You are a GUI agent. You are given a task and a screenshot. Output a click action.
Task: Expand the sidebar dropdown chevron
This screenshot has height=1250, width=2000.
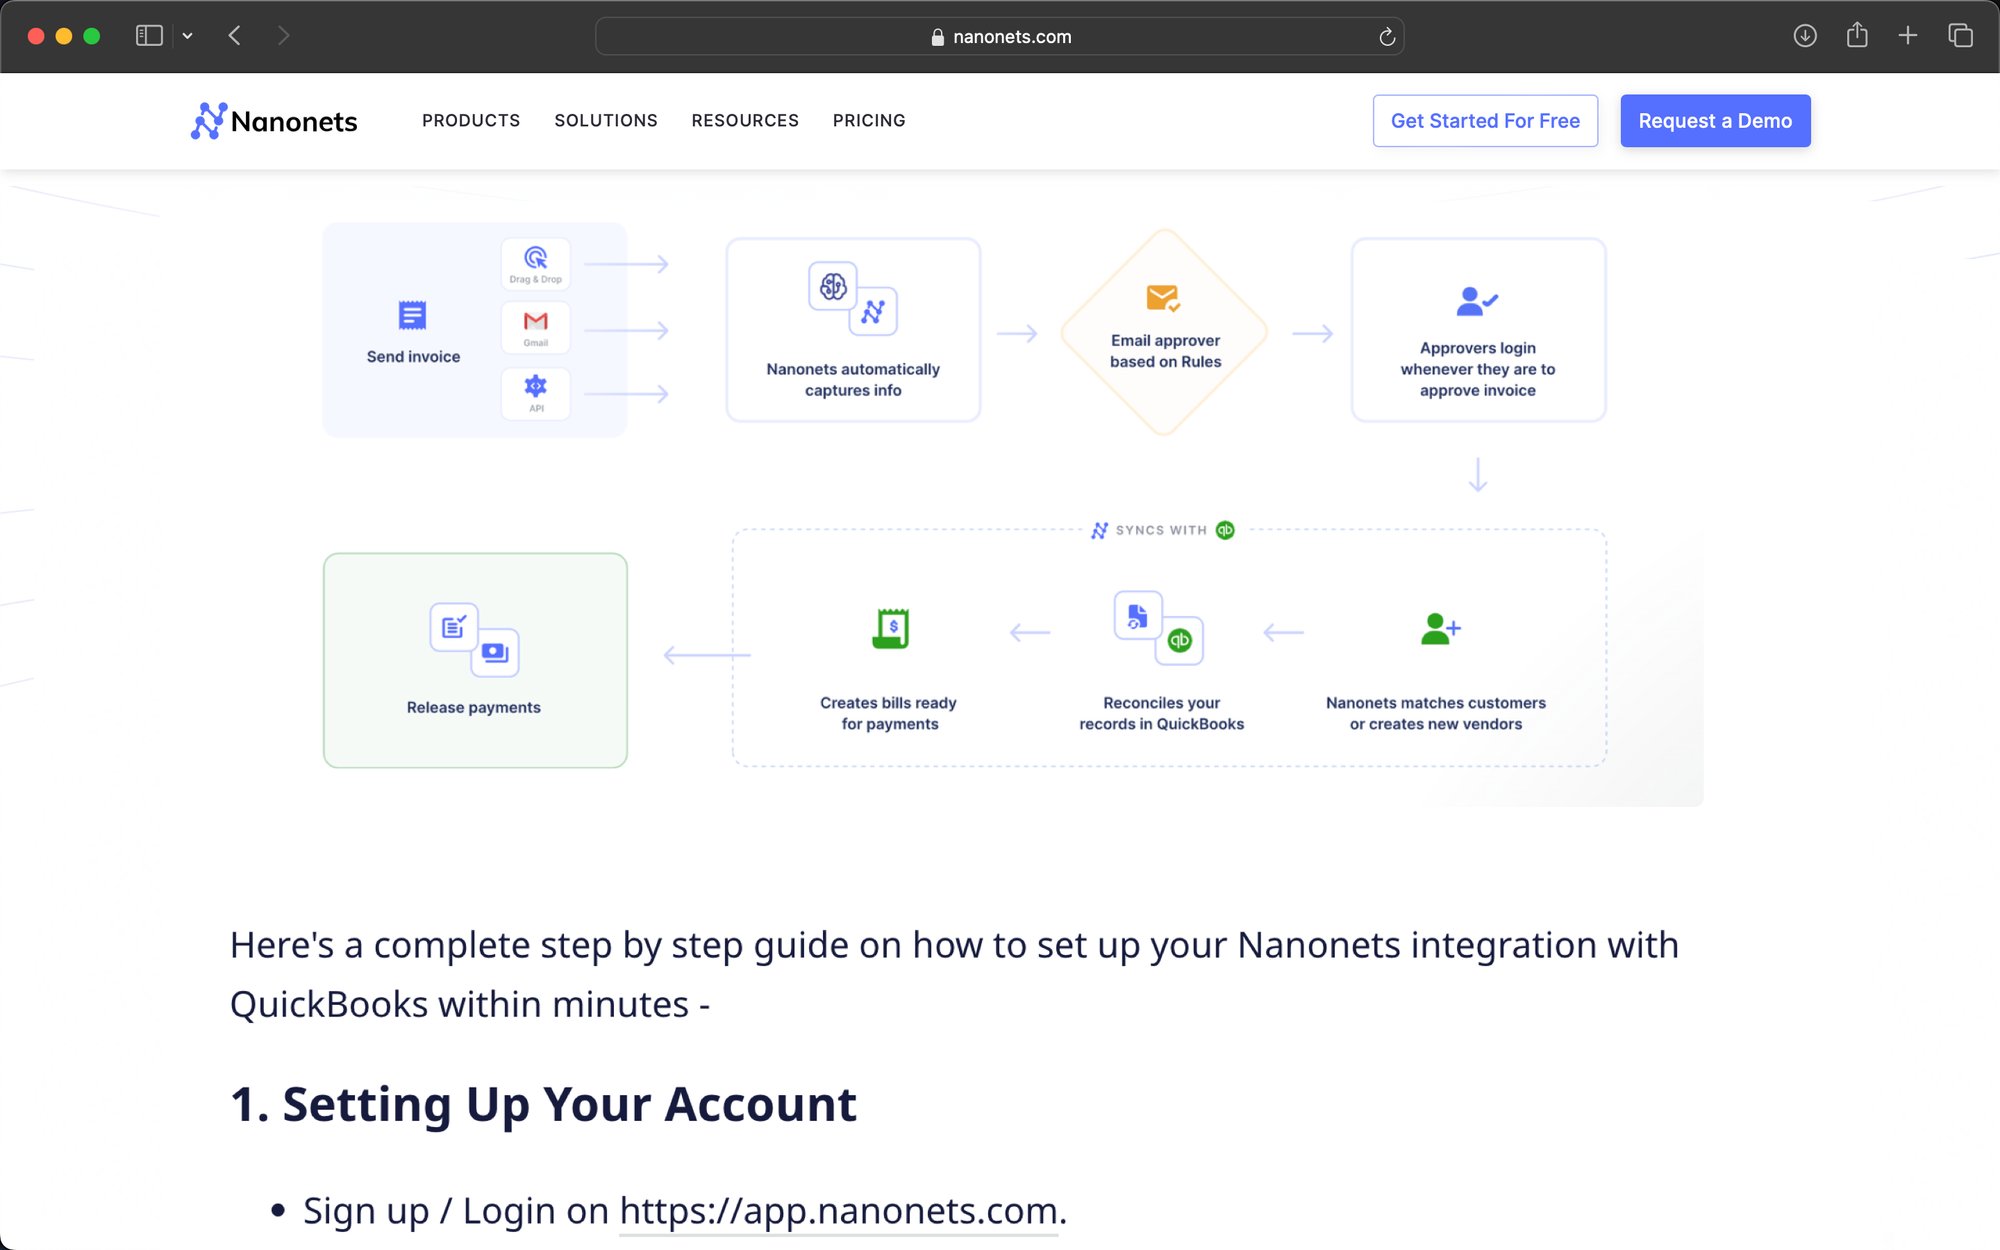point(187,36)
